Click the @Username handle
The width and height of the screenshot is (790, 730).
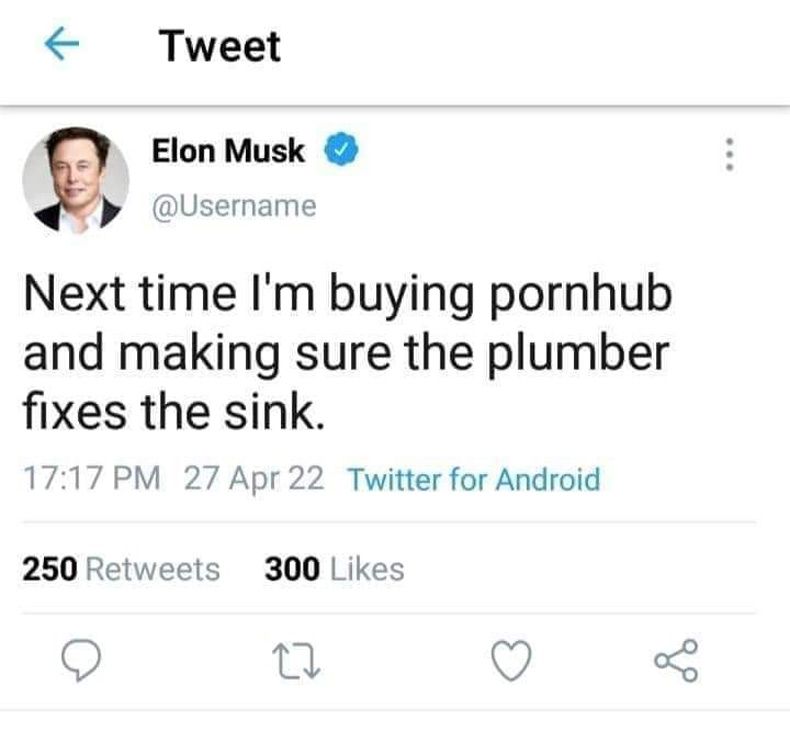[x=233, y=206]
